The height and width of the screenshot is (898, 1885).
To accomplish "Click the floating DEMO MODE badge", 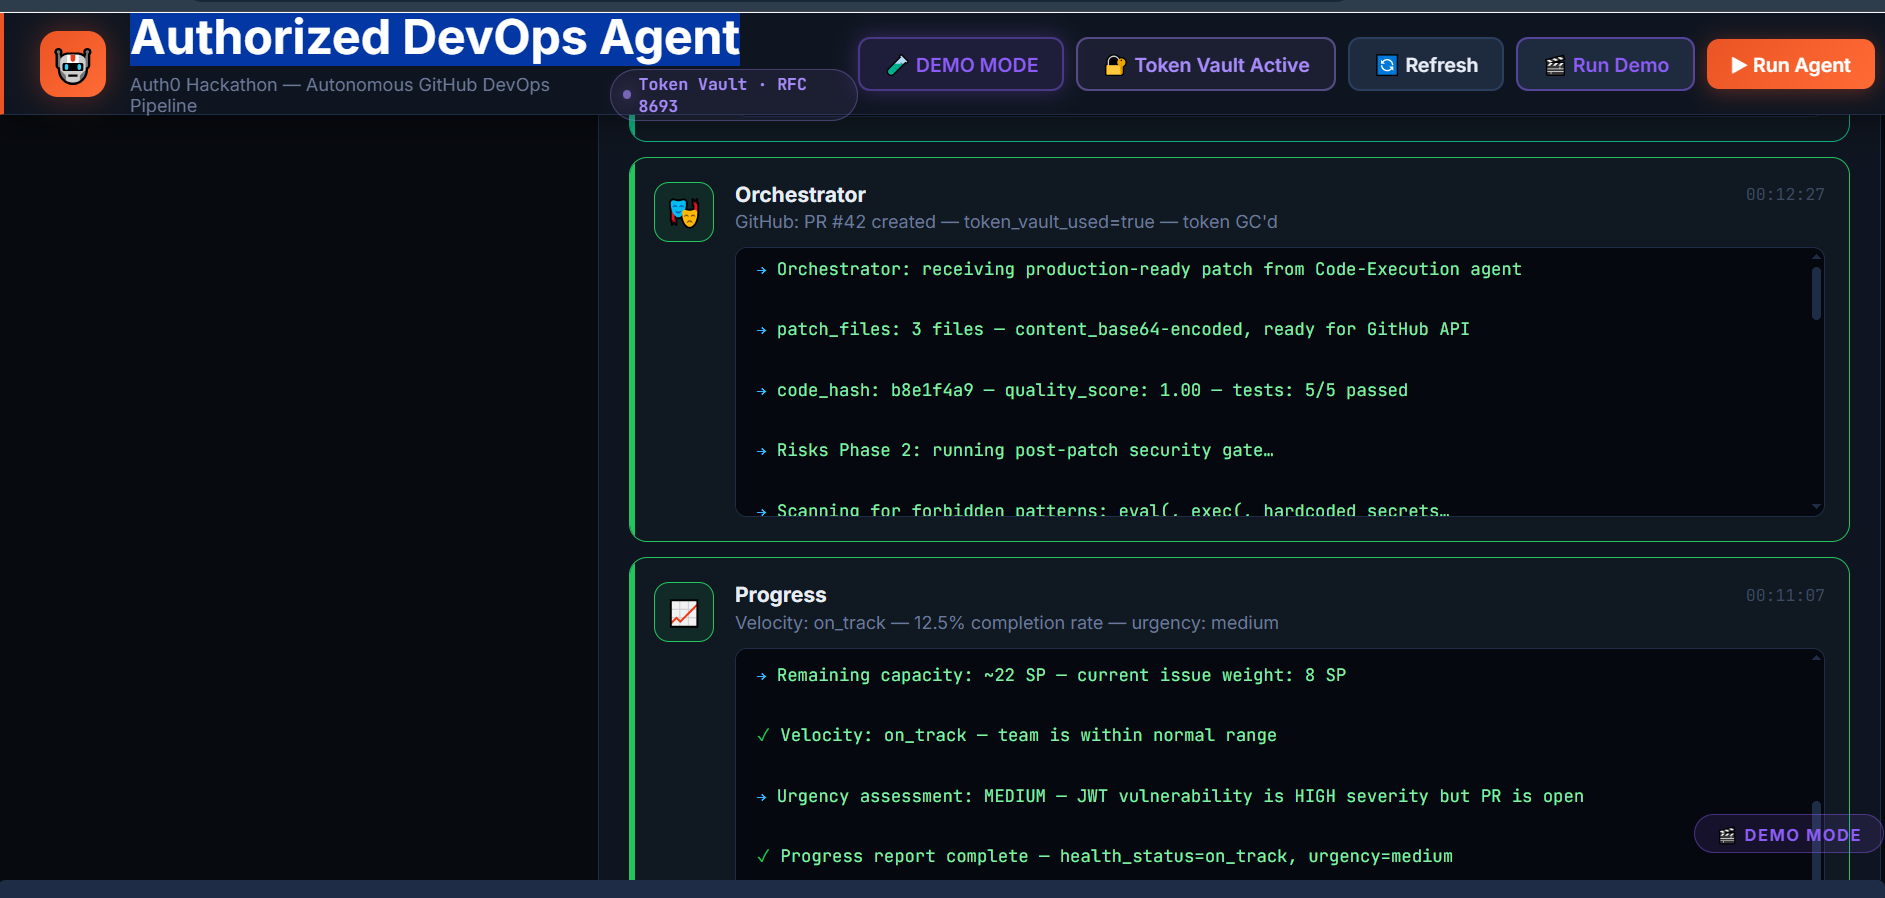I will [x=1788, y=834].
